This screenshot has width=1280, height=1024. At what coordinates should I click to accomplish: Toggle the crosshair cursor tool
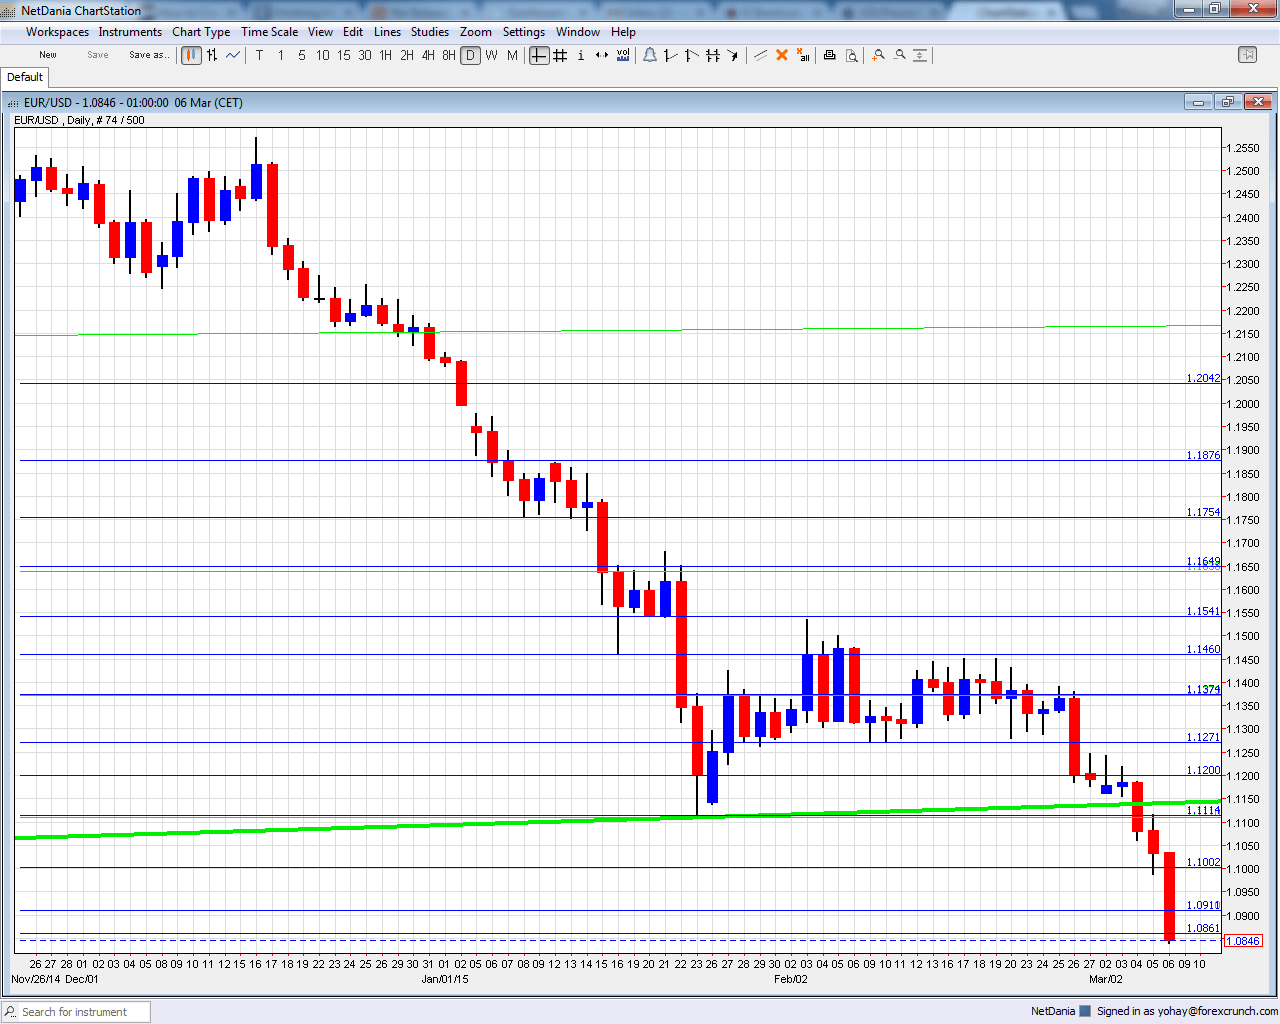(x=539, y=55)
